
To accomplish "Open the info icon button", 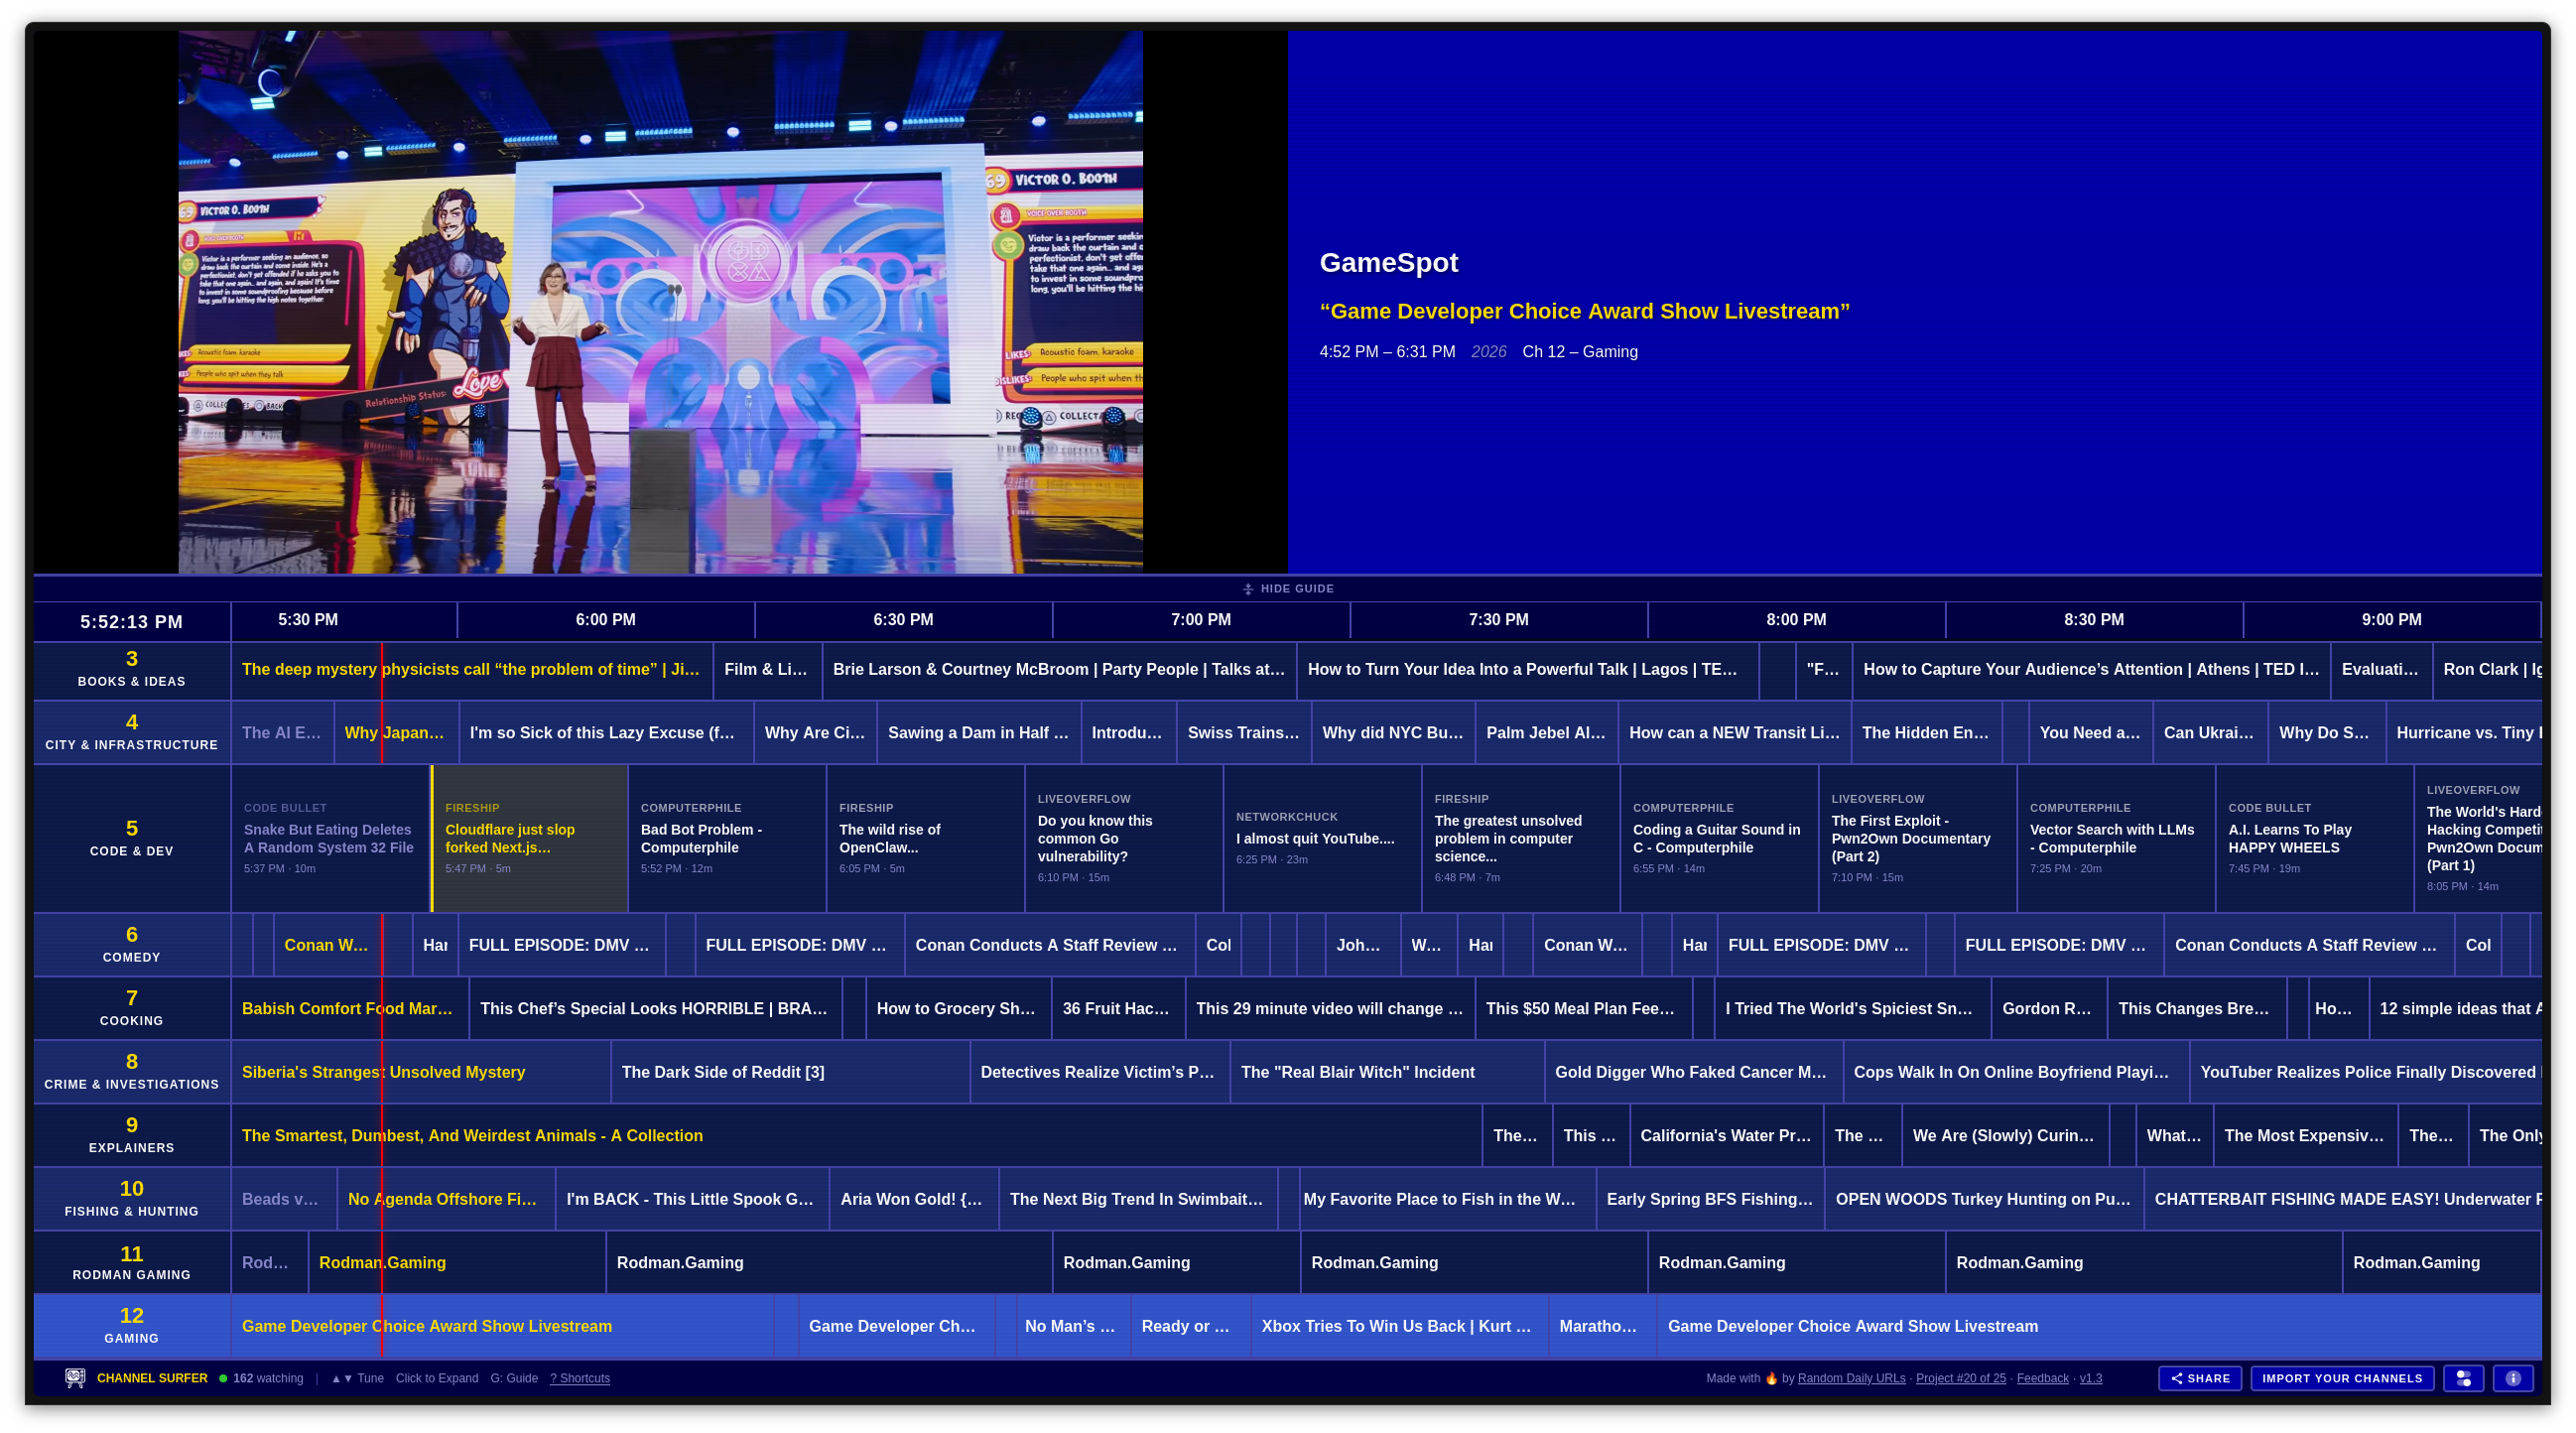I will click(2512, 1378).
